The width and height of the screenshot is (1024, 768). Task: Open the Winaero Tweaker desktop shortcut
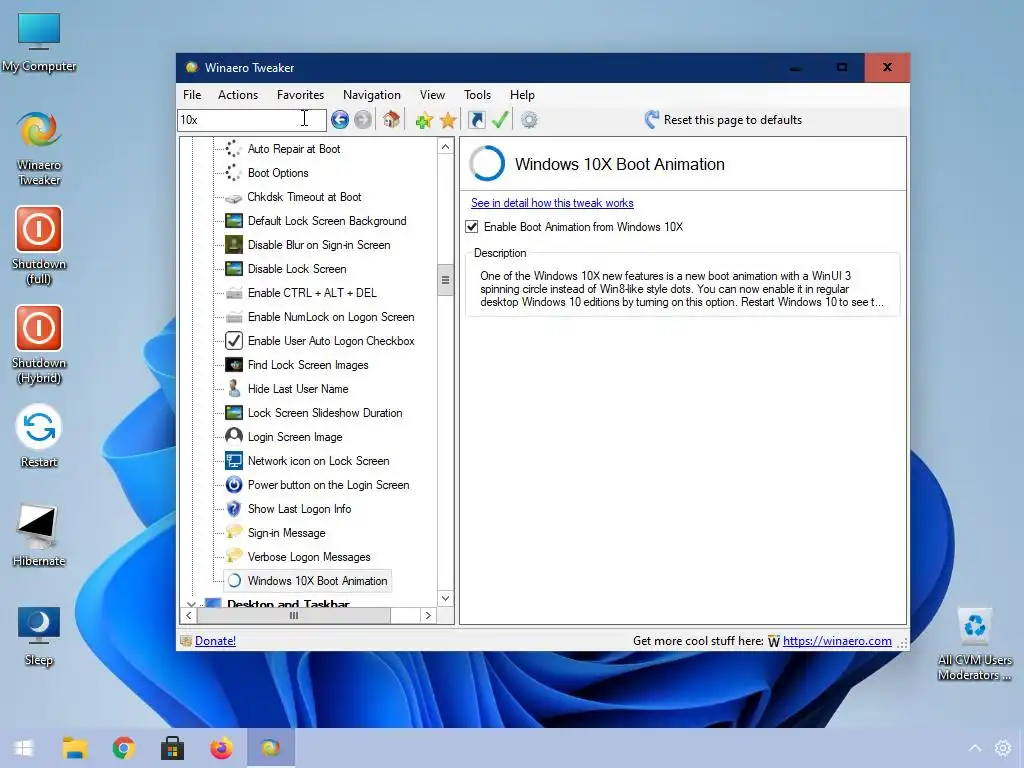39,149
